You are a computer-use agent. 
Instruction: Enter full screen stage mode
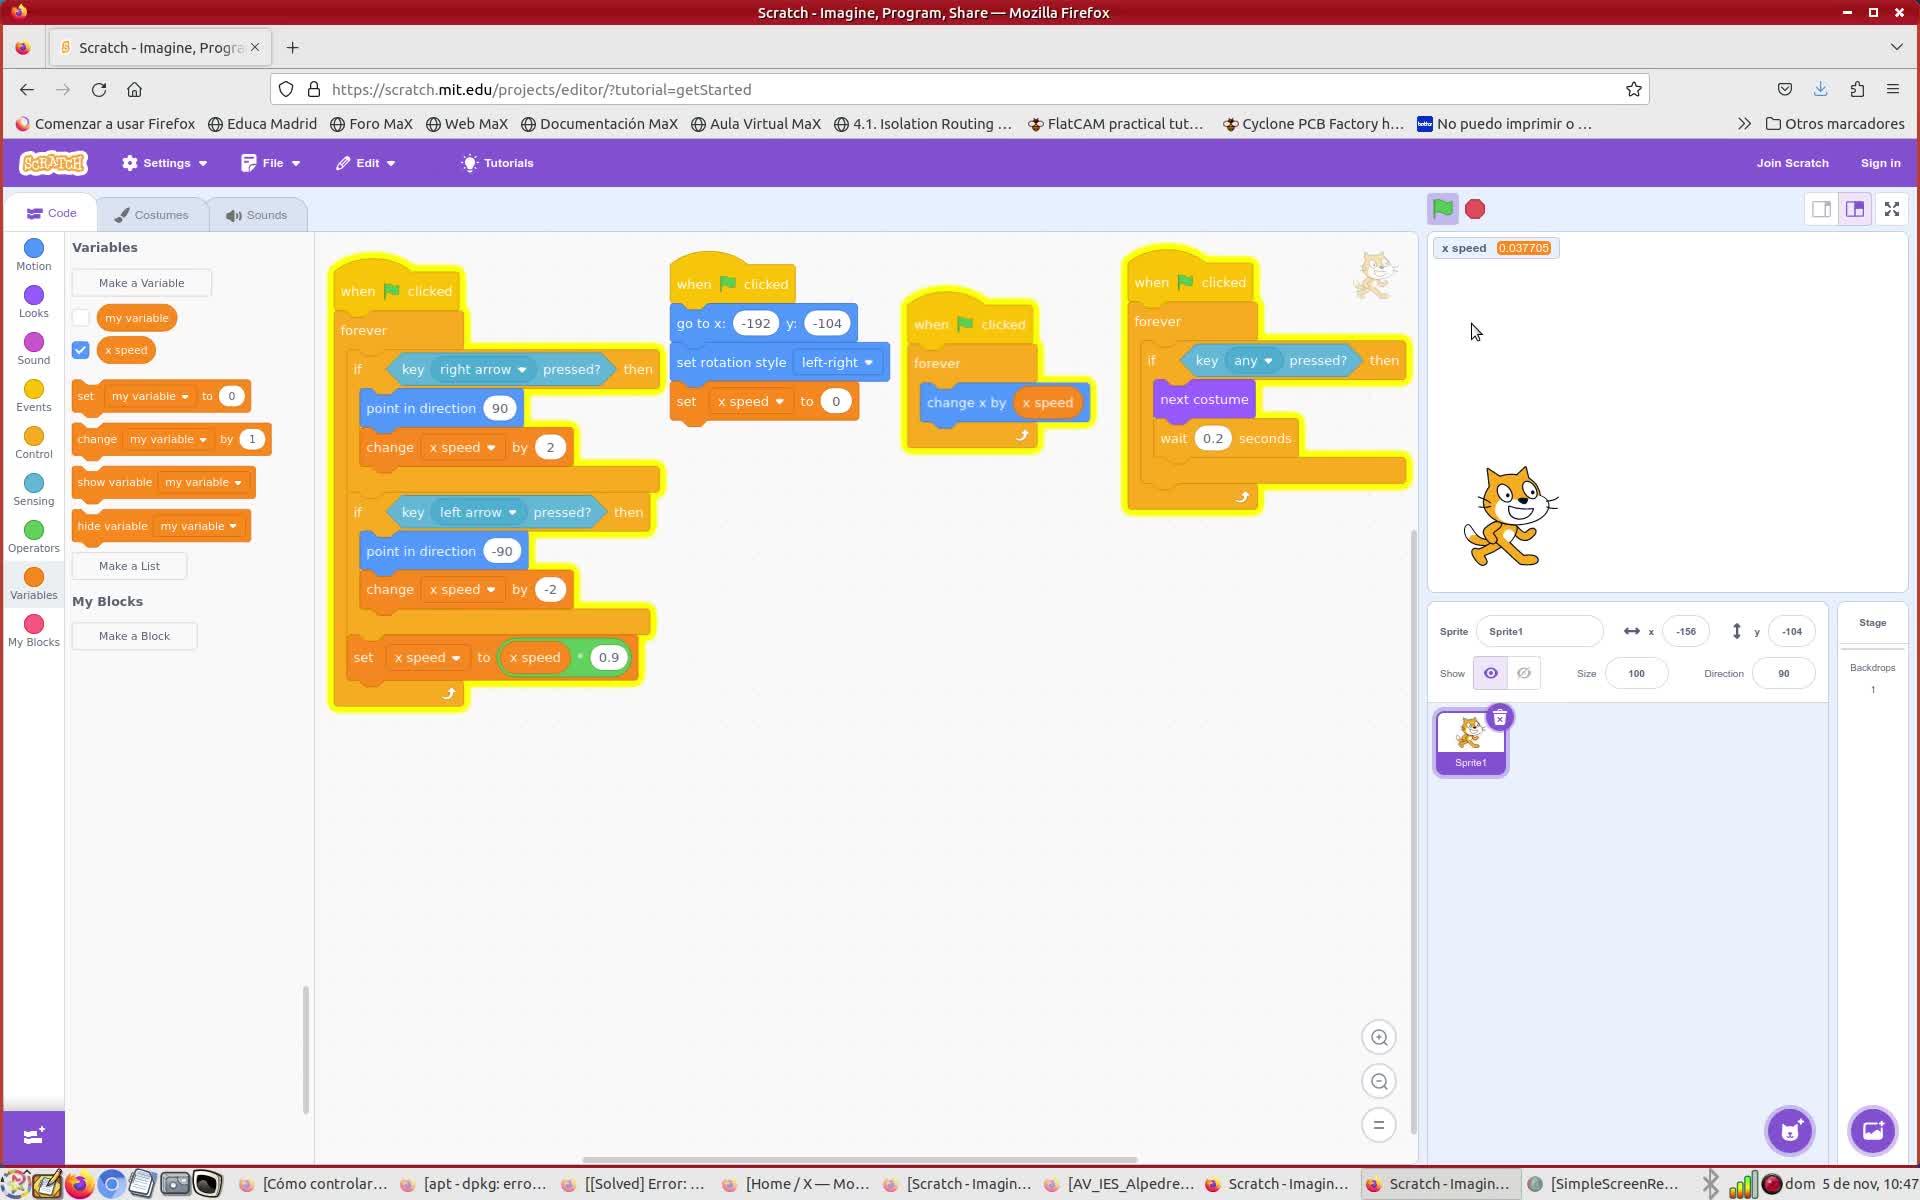(x=1891, y=209)
